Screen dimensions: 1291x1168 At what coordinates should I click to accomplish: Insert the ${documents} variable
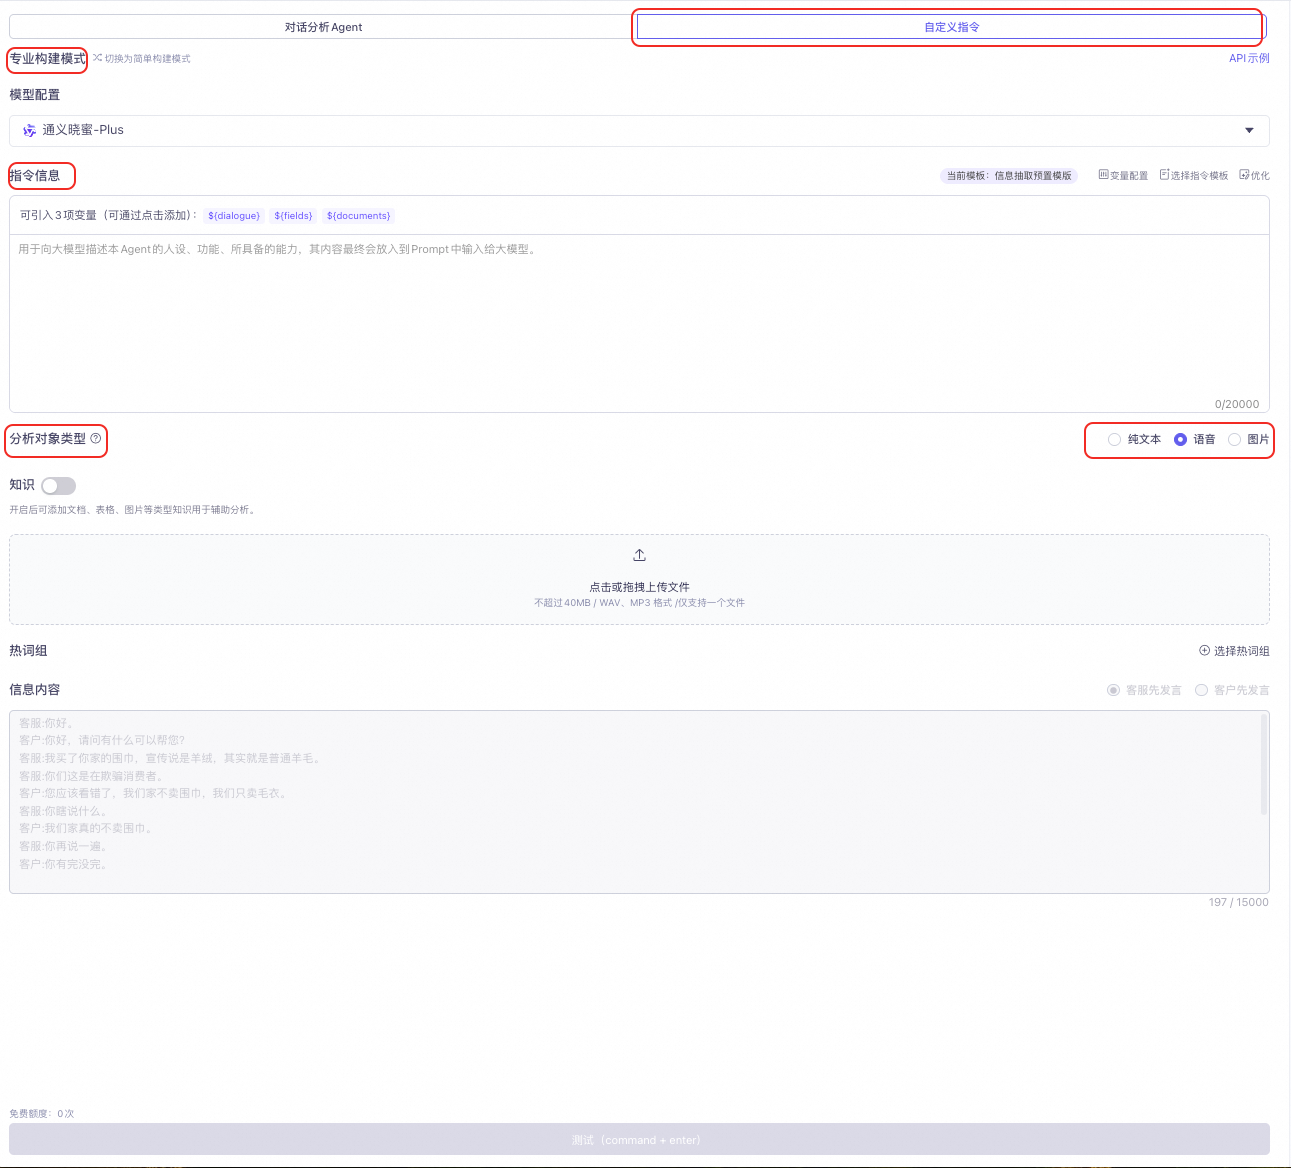[x=358, y=216]
